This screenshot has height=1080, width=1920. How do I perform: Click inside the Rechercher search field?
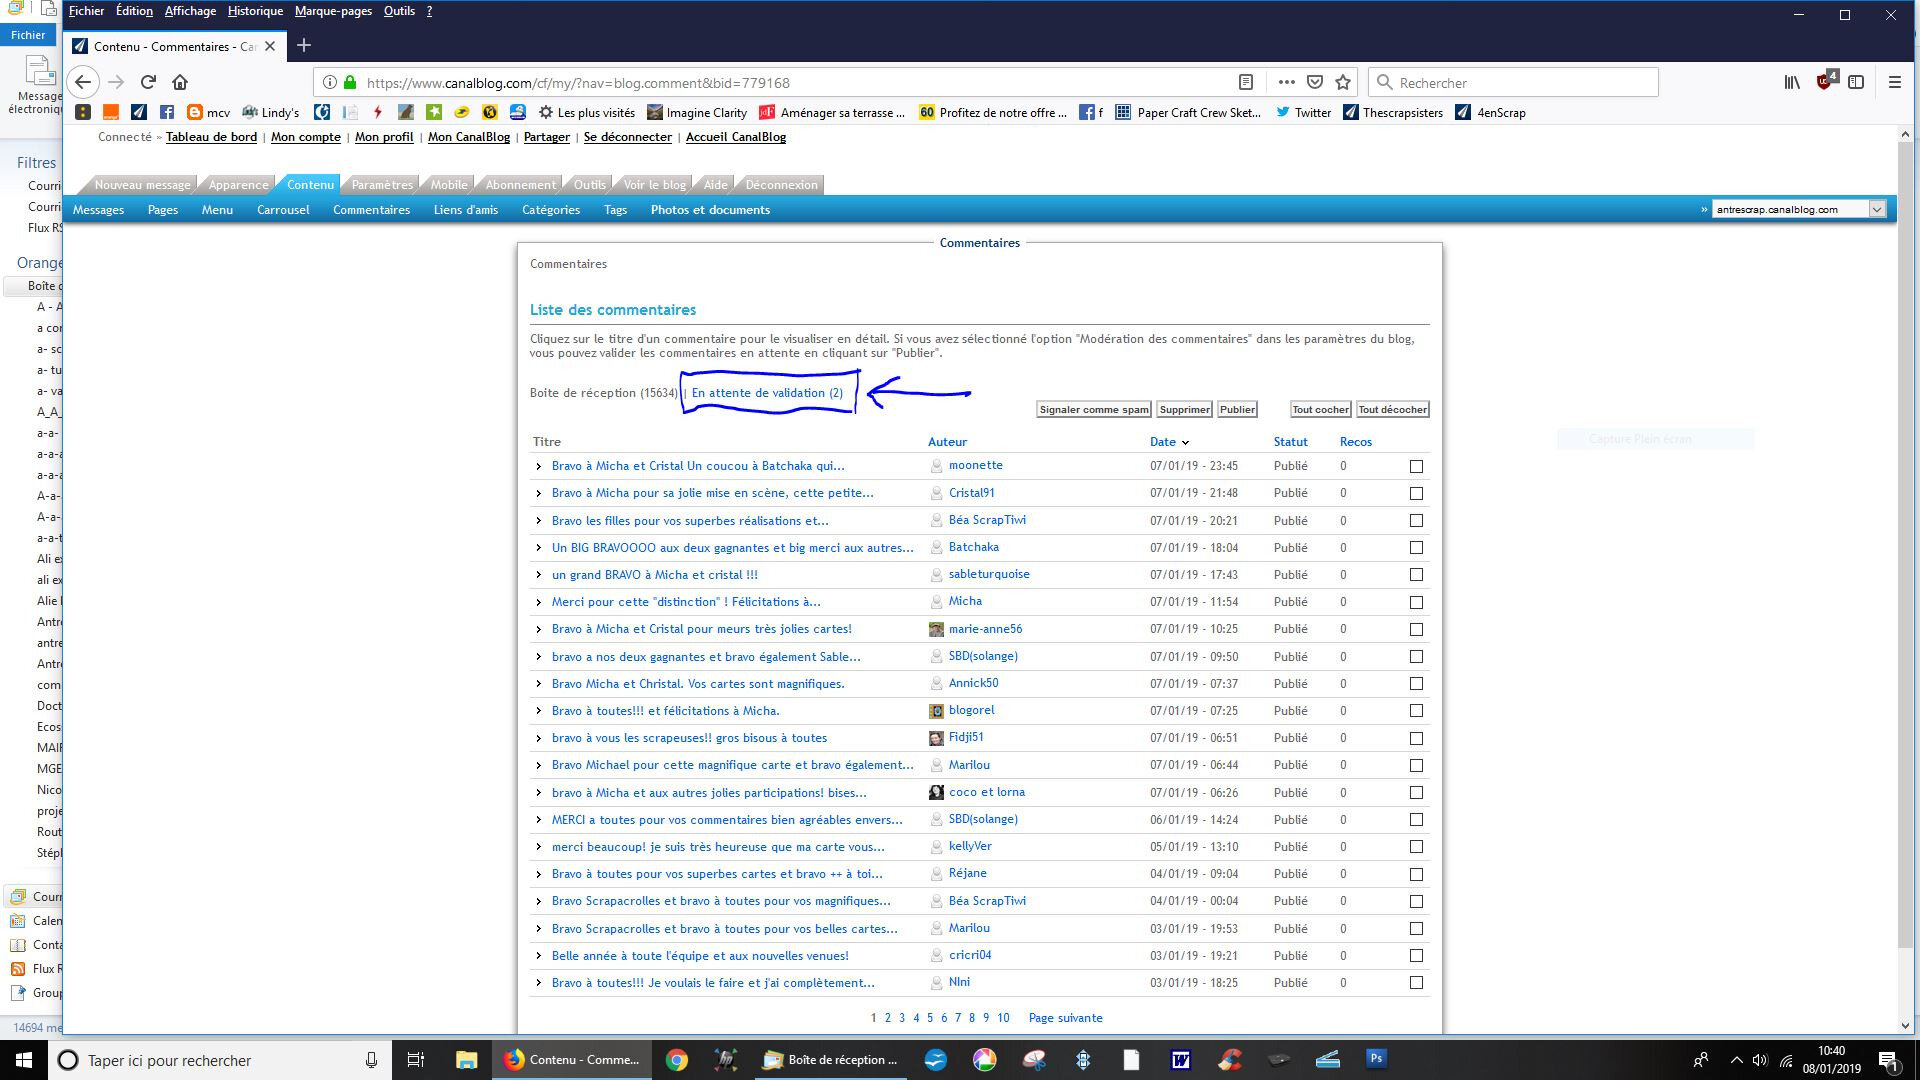click(x=1512, y=82)
